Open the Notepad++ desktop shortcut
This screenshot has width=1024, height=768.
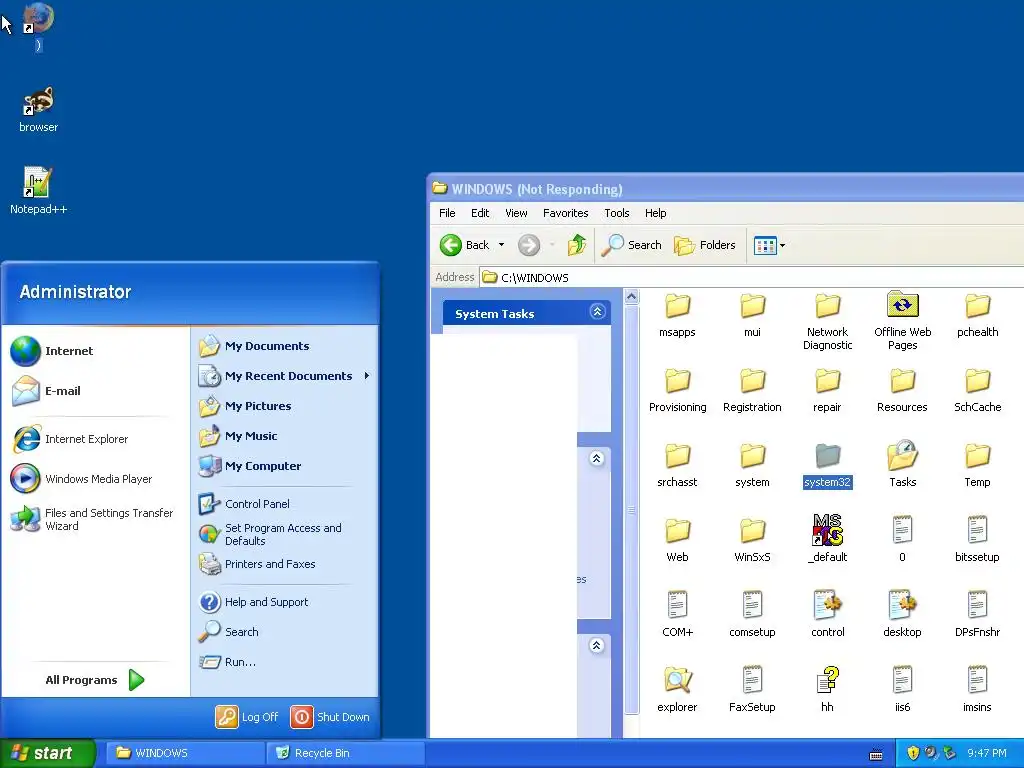point(38,190)
